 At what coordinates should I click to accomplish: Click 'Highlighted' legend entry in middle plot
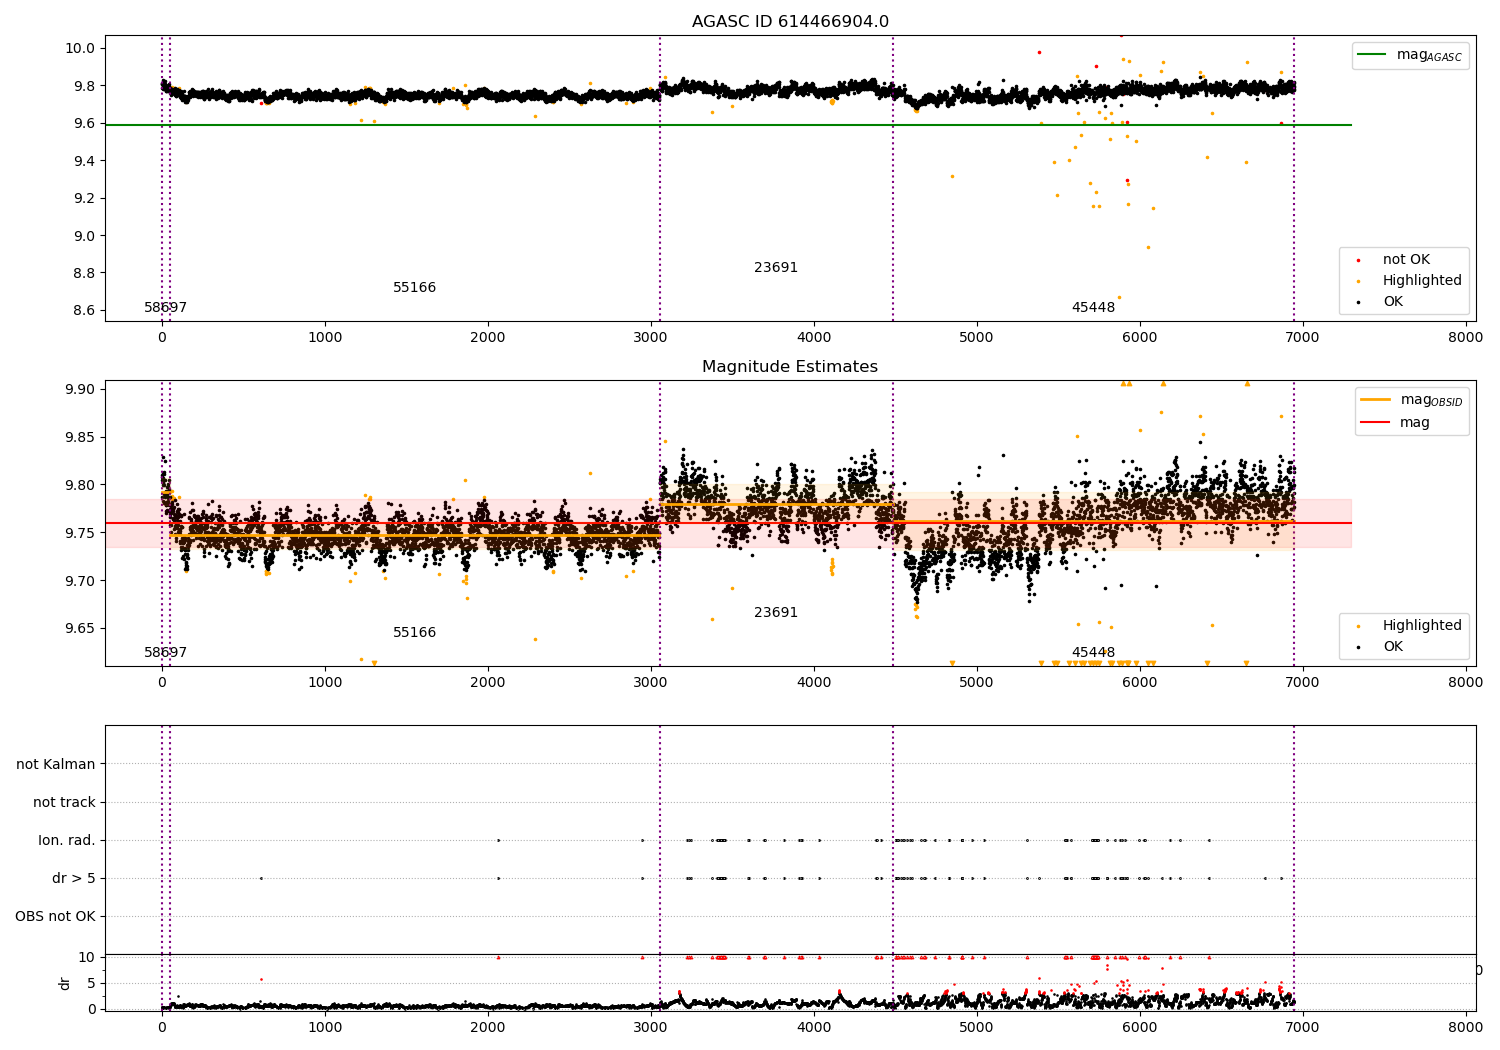click(x=1409, y=626)
